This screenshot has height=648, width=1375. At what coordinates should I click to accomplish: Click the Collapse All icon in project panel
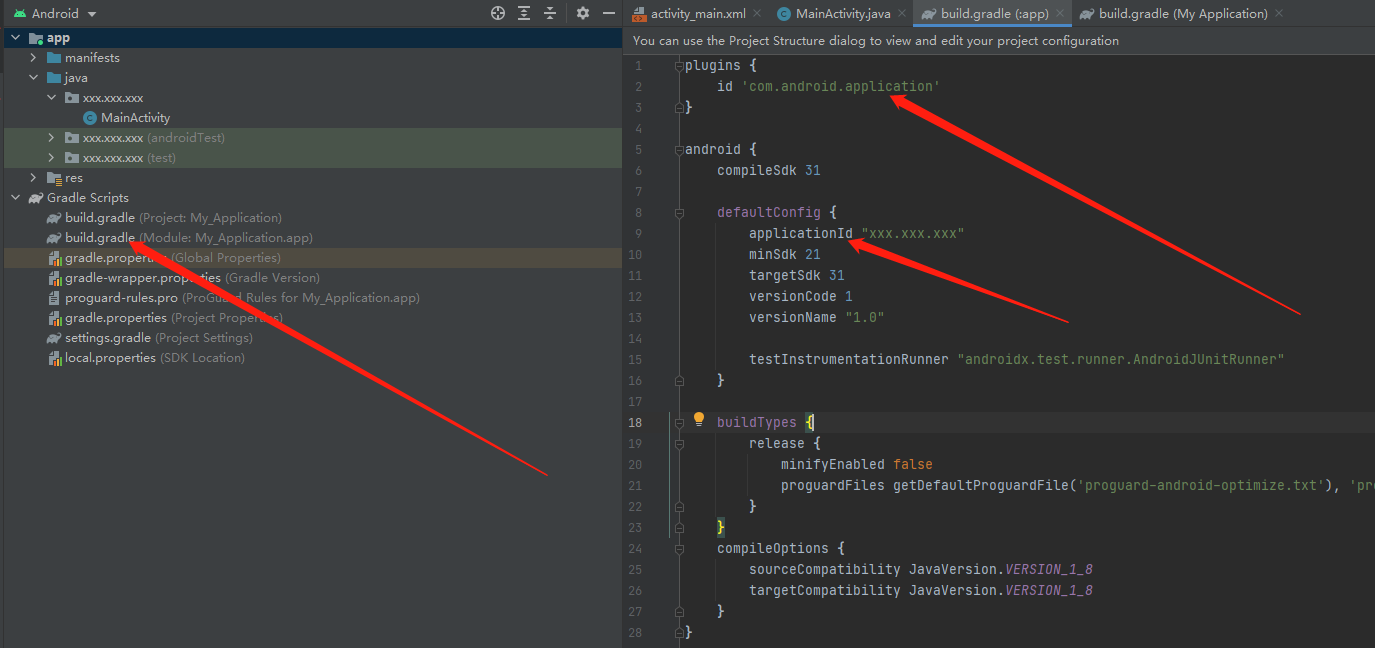coord(550,13)
